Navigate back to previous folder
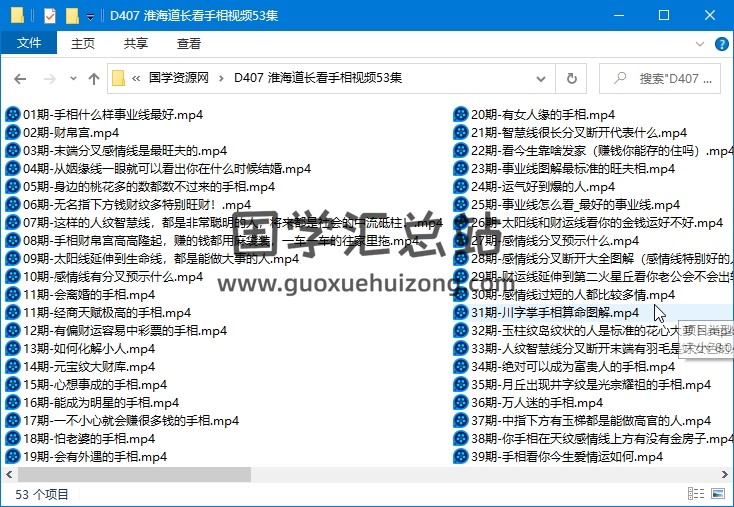Image resolution: width=734 pixels, height=507 pixels. click(20, 79)
